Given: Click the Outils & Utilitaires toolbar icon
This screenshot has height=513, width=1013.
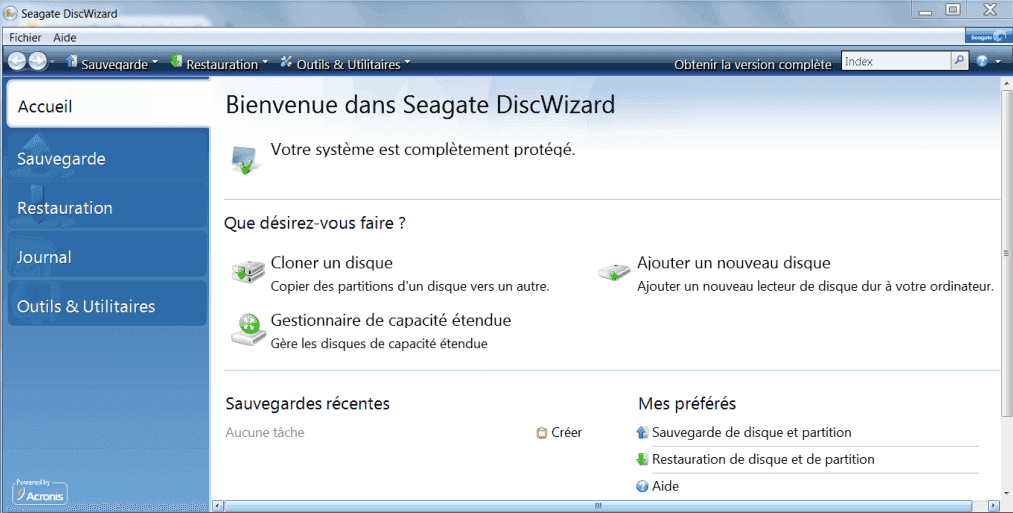Looking at the screenshot, I should pos(286,62).
